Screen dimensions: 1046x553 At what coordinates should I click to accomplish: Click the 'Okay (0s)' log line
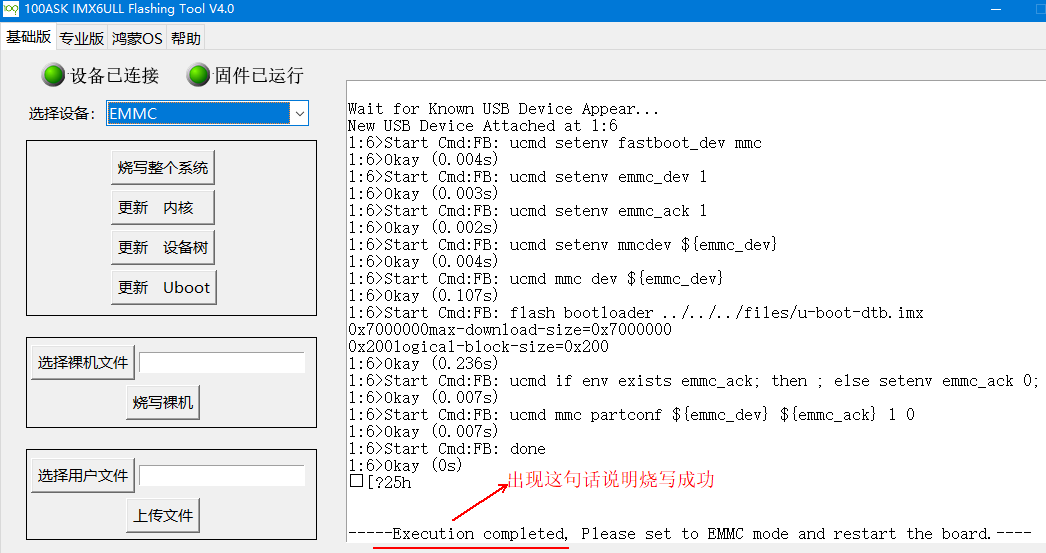coord(405,466)
